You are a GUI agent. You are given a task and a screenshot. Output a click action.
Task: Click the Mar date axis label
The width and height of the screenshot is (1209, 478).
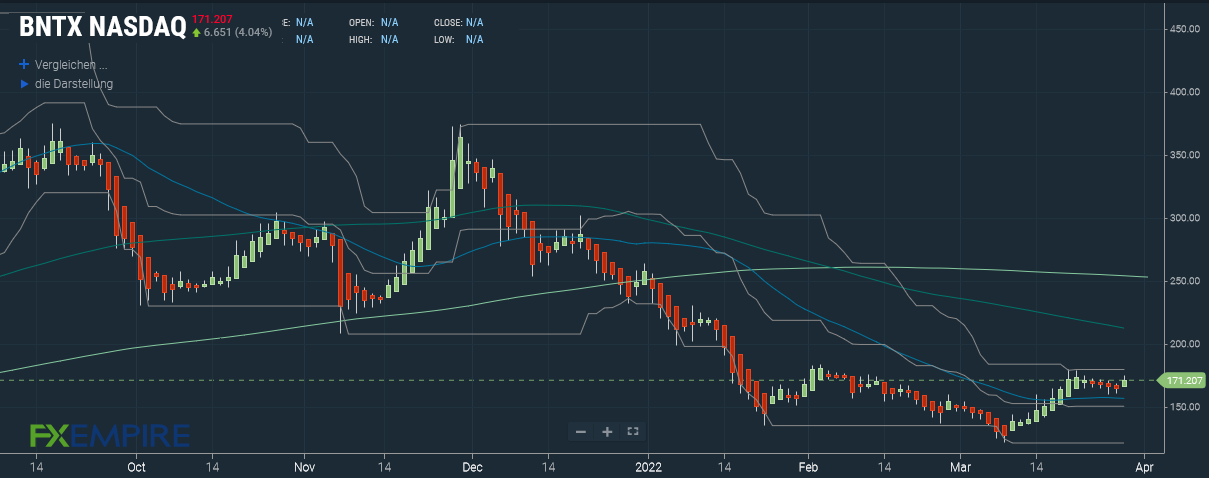pos(961,466)
